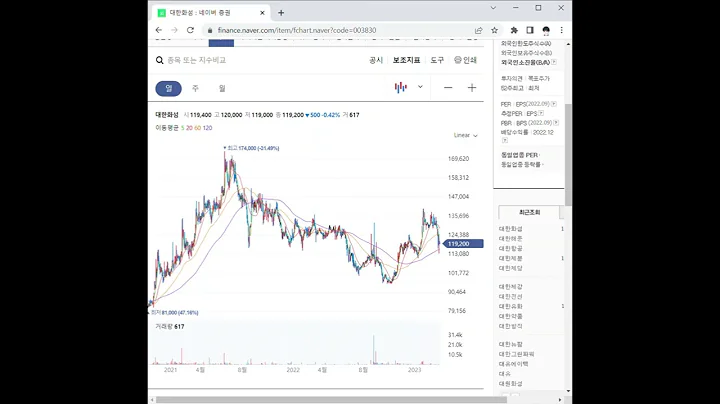Viewport: 720px width, 404px height.
Task: Click the help icon next to 추정PER EPS
Action: [541, 113]
